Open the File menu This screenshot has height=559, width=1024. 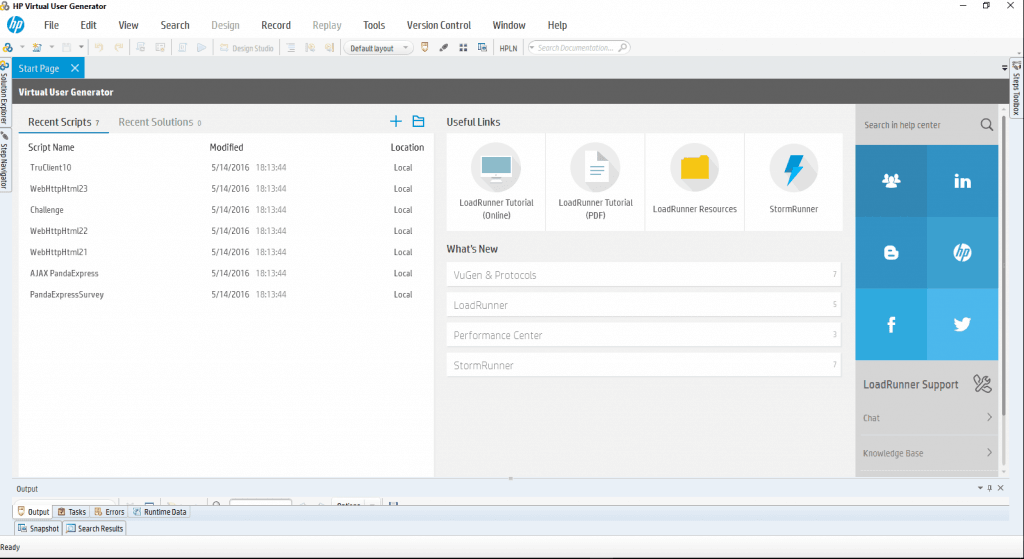coord(51,25)
